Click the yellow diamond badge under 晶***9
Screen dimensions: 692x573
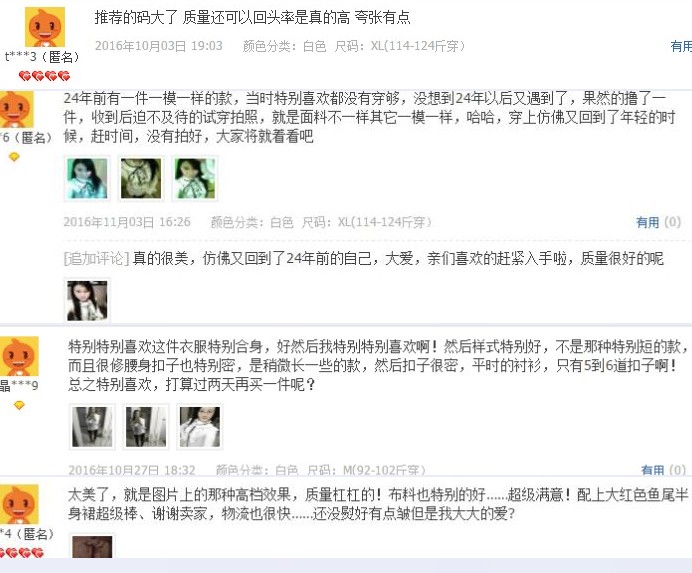click(19, 405)
